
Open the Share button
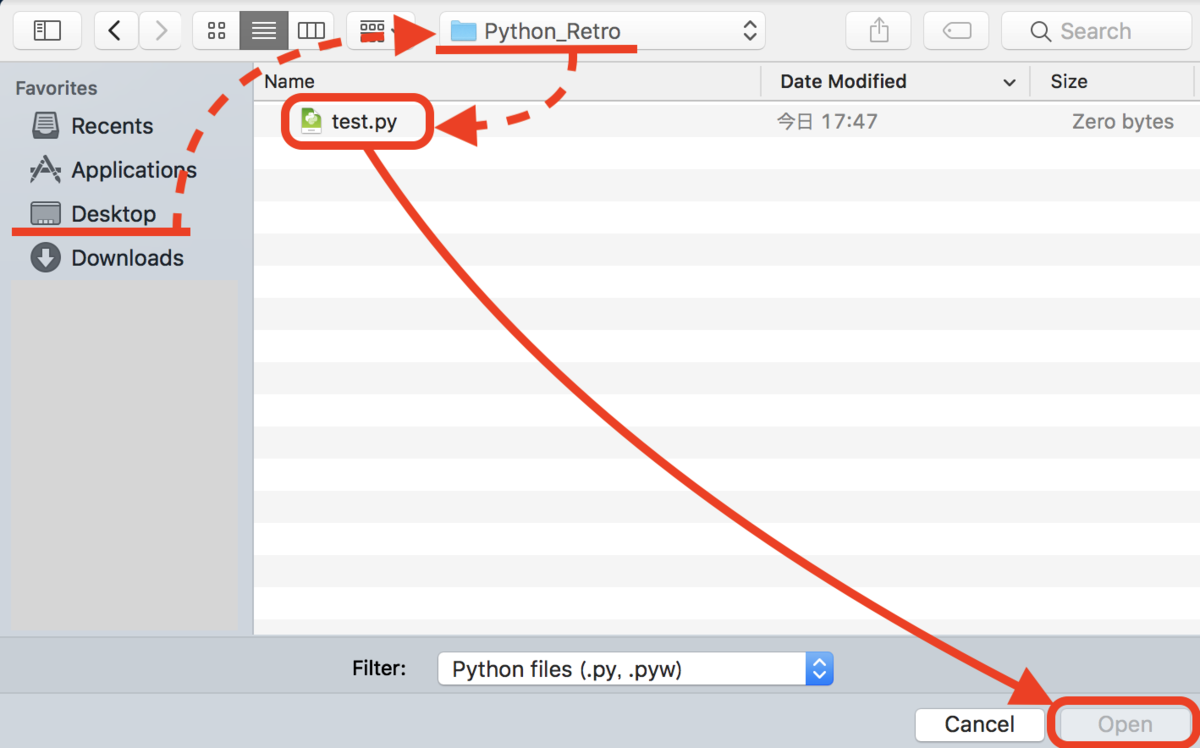coord(877,30)
